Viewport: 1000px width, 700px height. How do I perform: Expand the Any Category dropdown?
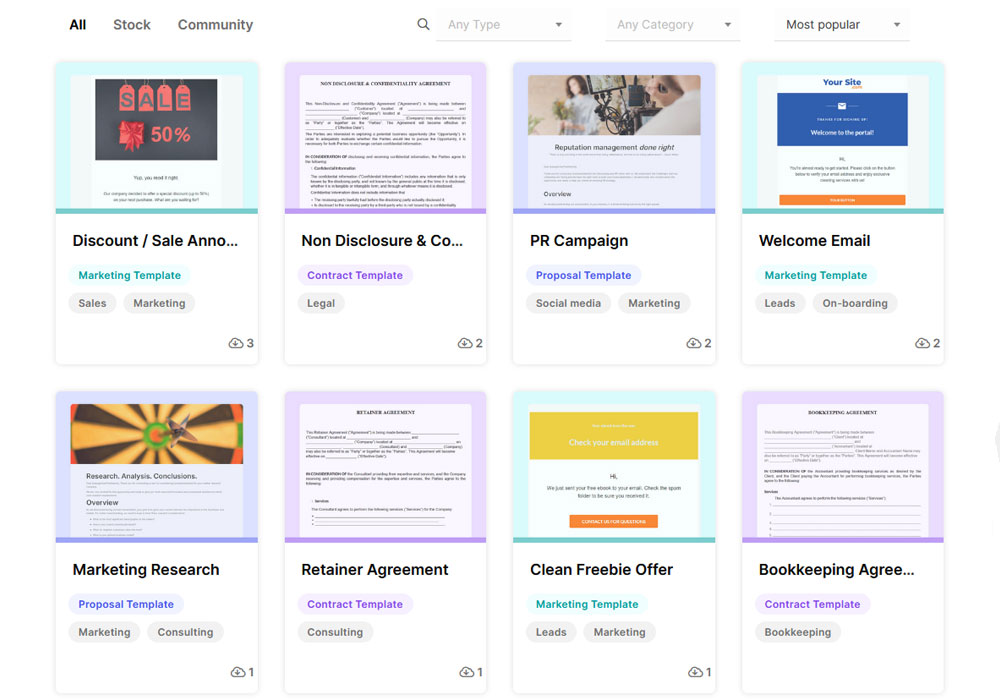(673, 25)
